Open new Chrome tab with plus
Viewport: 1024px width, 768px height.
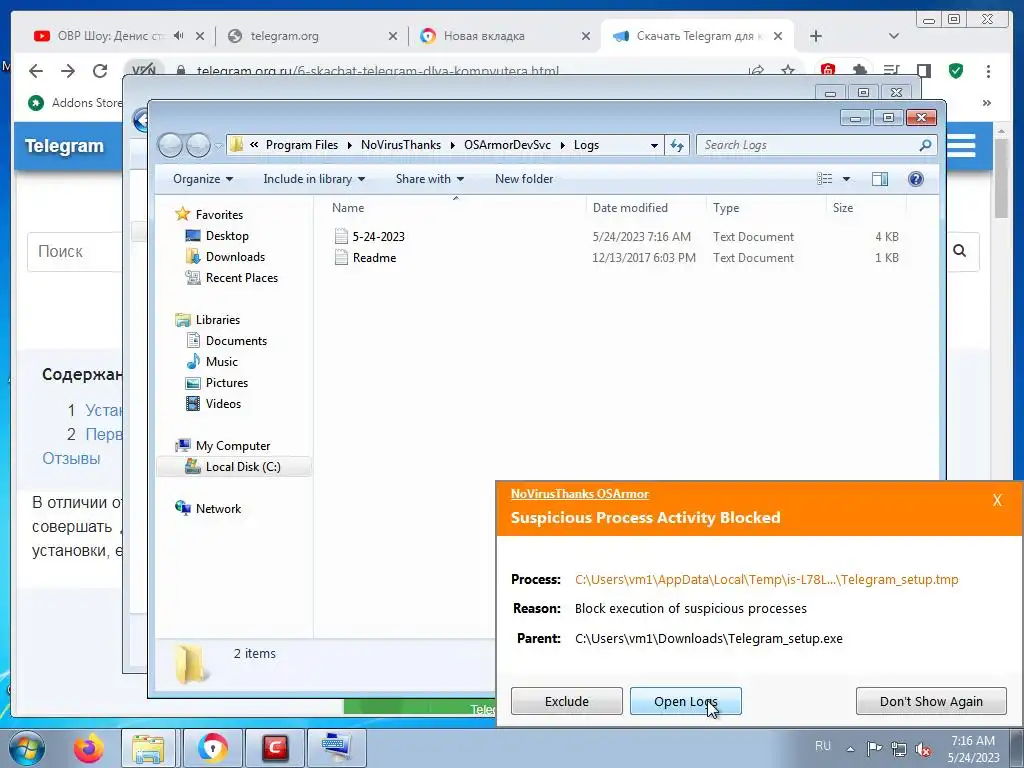(x=816, y=36)
